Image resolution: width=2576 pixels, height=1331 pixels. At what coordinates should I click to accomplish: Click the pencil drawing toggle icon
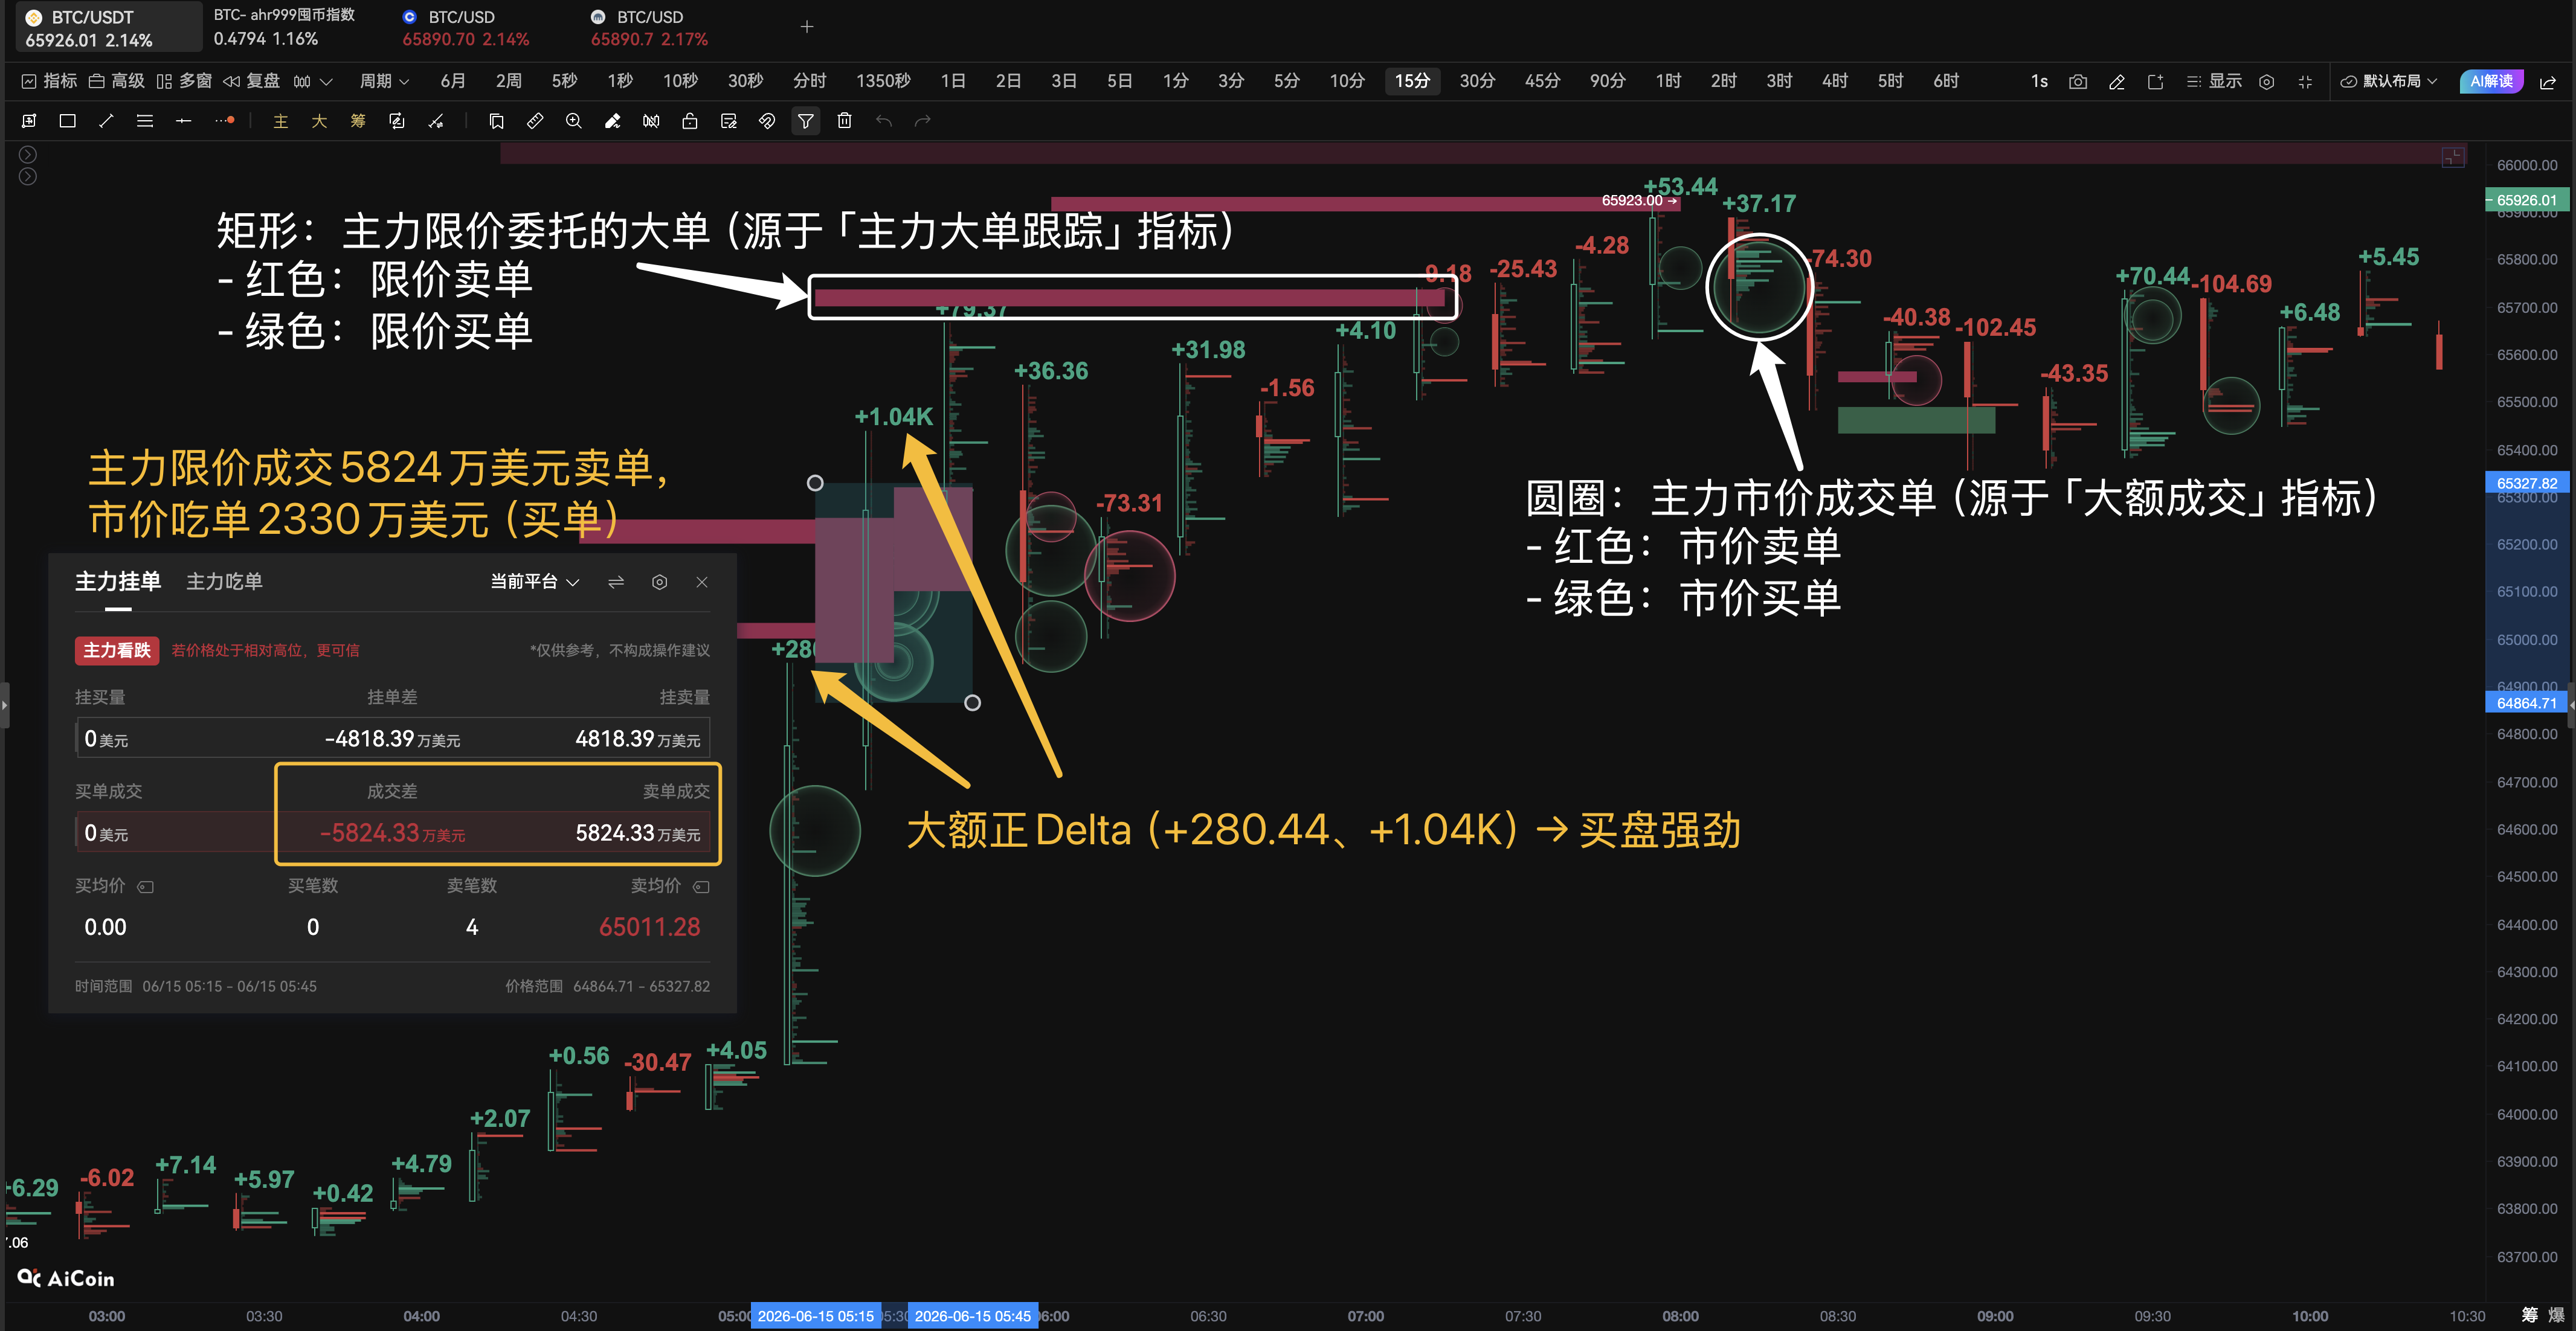[2117, 82]
